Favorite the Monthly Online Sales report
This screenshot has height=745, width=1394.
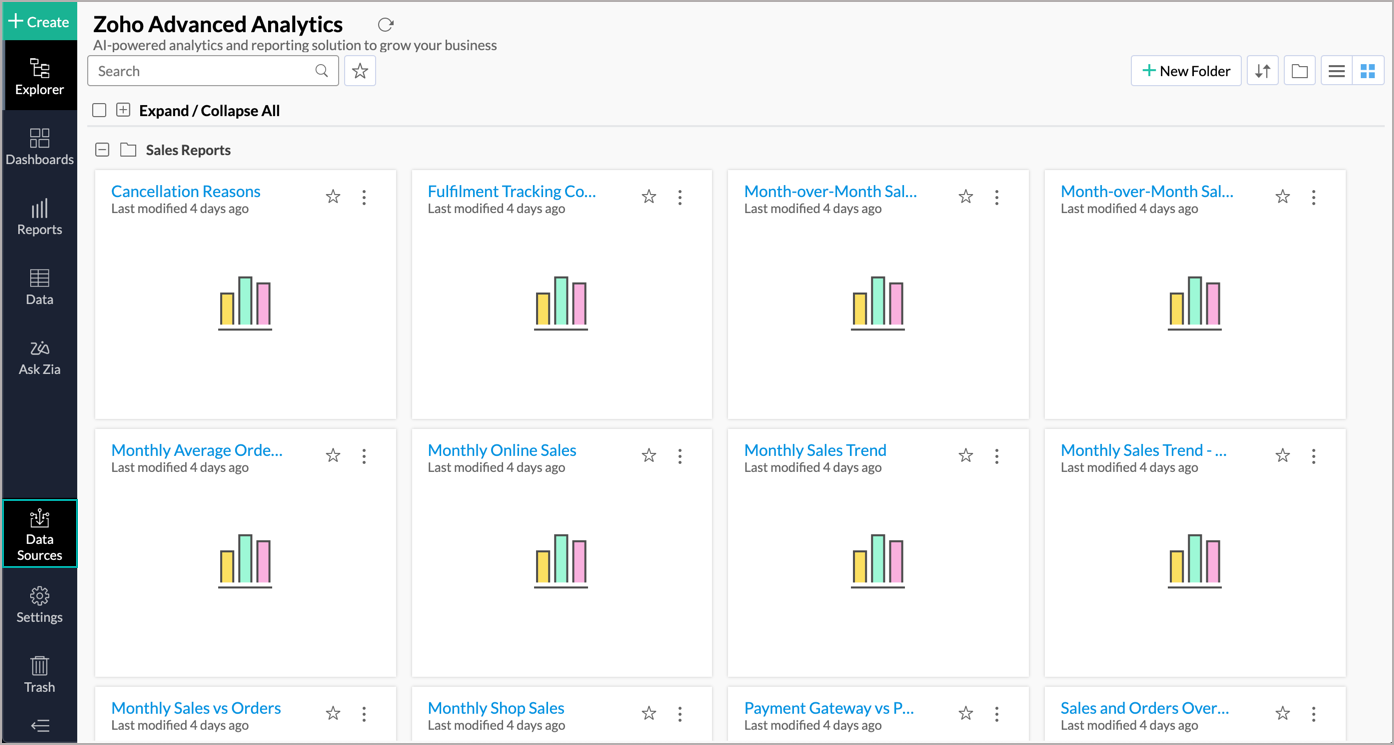(x=649, y=456)
